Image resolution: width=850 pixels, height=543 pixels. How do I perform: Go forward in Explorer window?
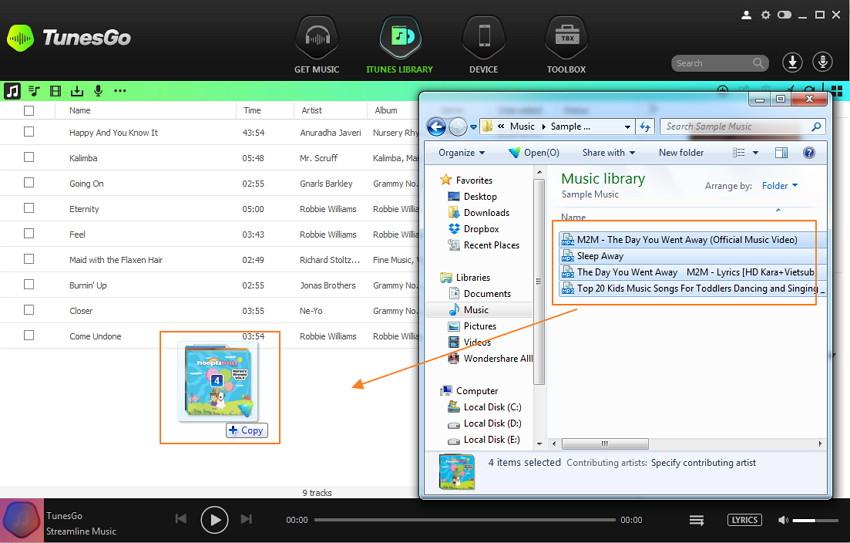[x=458, y=127]
